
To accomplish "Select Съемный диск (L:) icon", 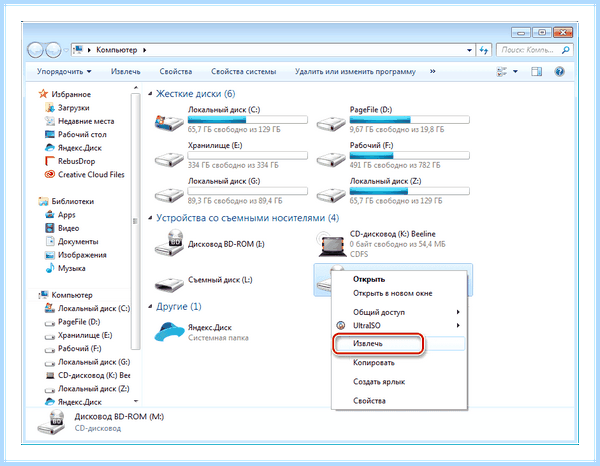I will [169, 284].
